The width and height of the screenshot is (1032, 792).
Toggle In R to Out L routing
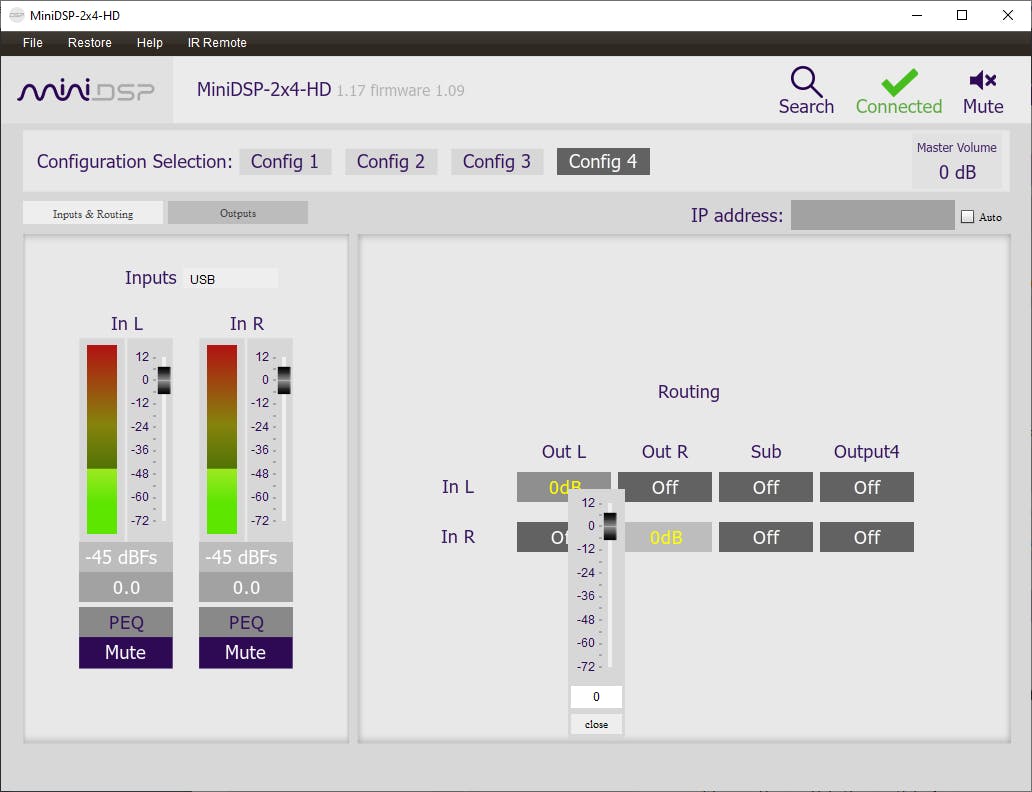tap(542, 537)
